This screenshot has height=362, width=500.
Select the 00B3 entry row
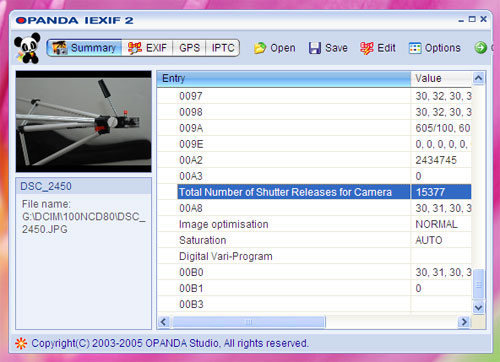coord(314,304)
